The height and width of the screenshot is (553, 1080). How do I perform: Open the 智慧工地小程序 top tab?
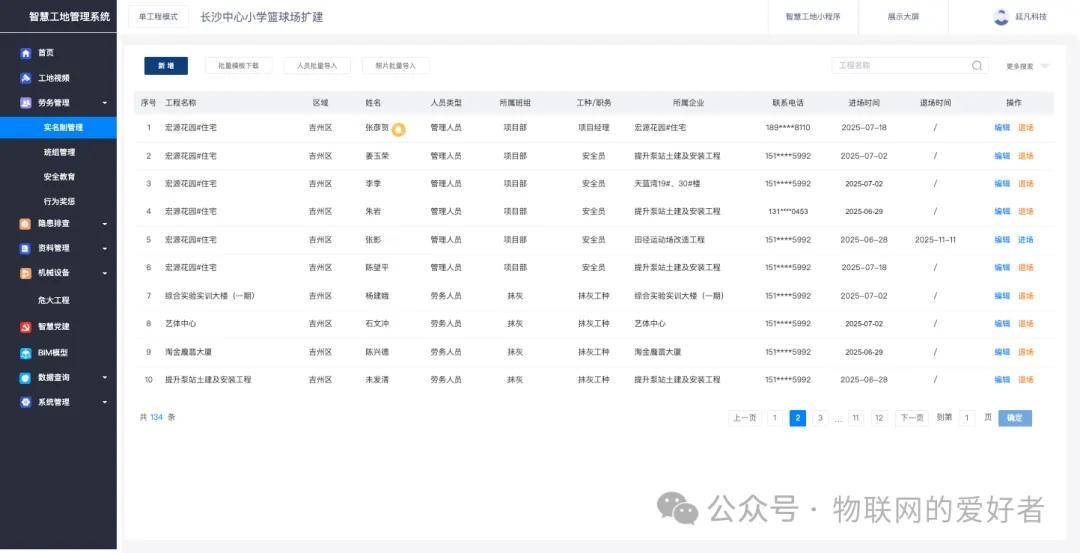[x=813, y=17]
